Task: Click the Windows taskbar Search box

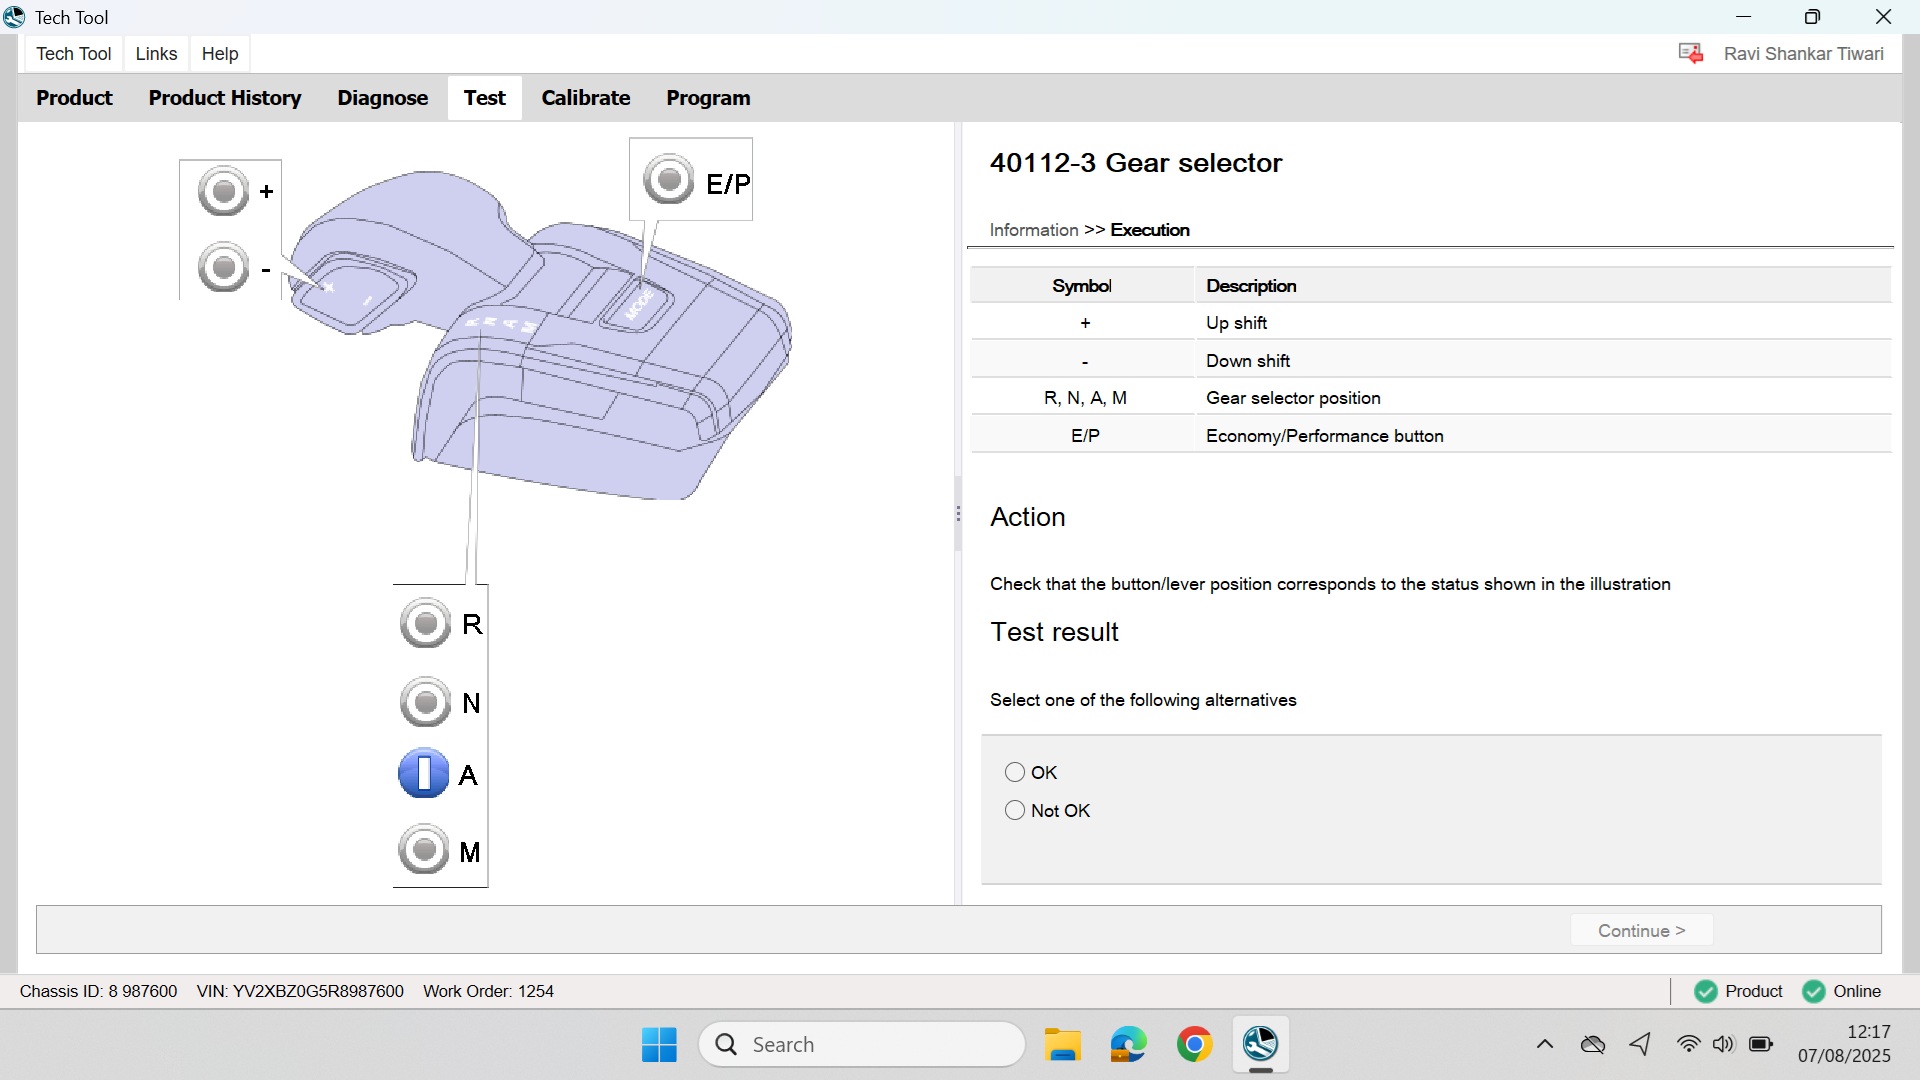Action: pos(862,1045)
